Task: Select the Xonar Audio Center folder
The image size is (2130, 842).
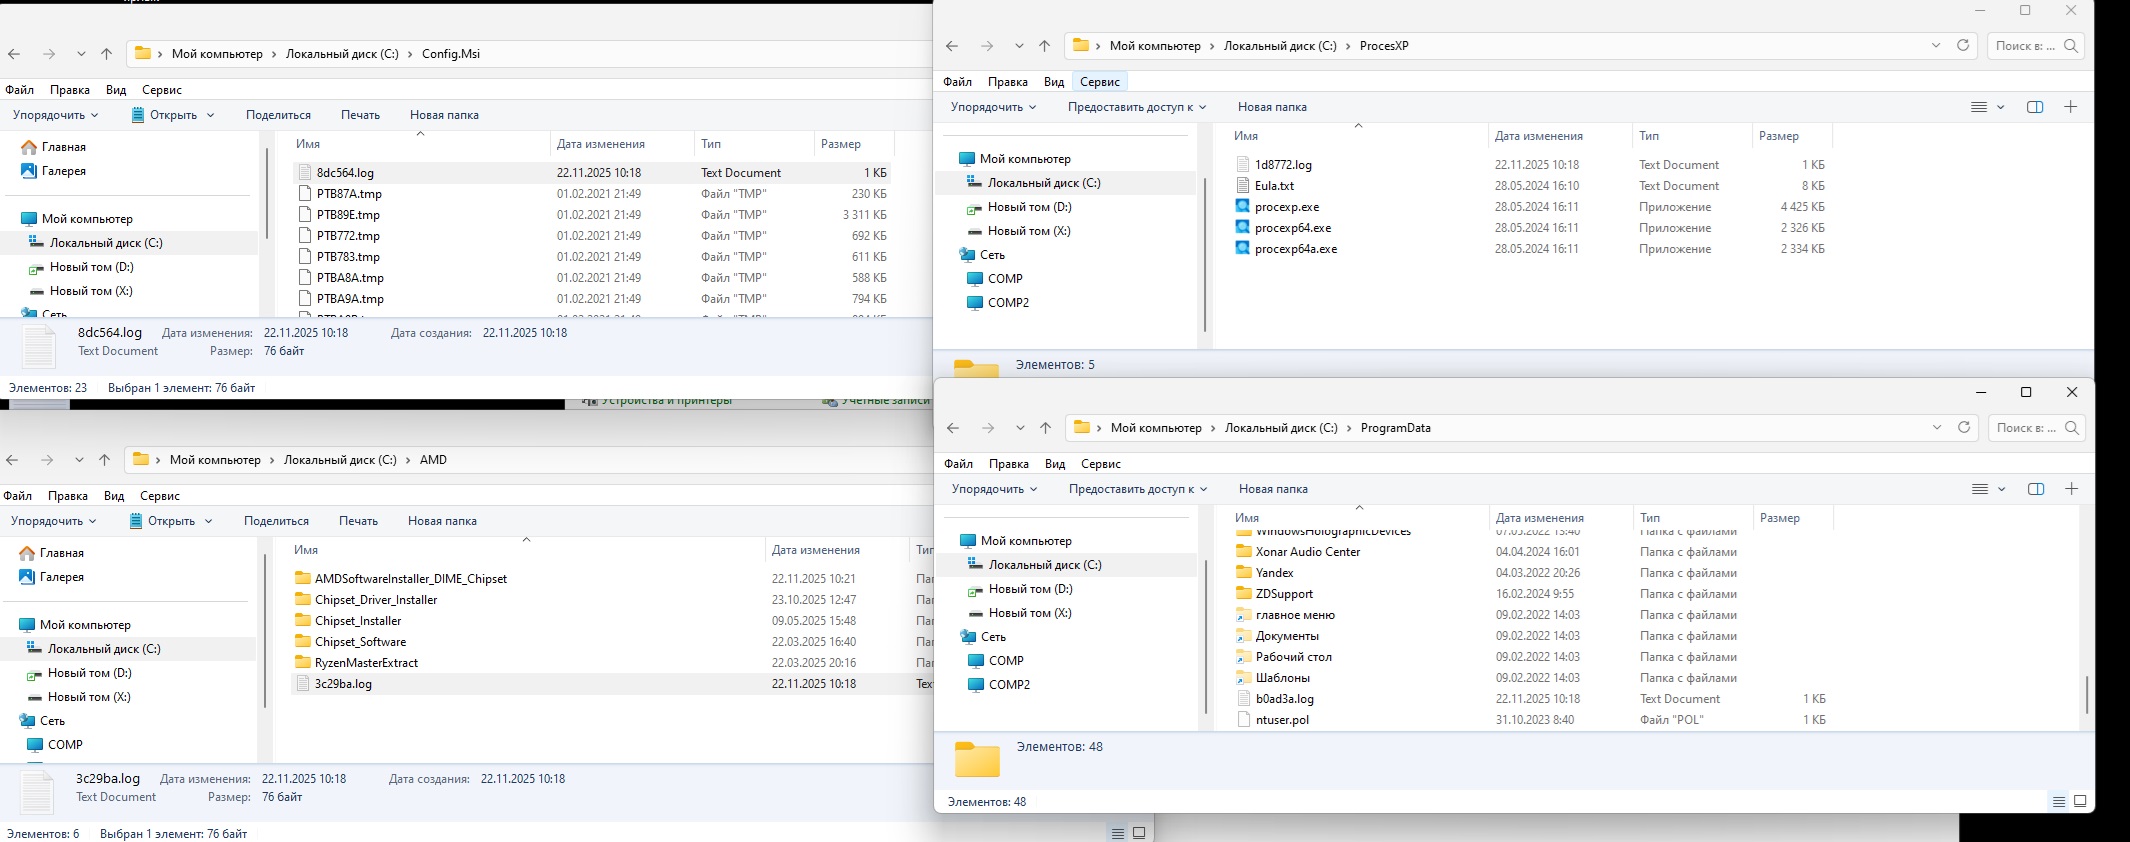Action: tap(1307, 552)
